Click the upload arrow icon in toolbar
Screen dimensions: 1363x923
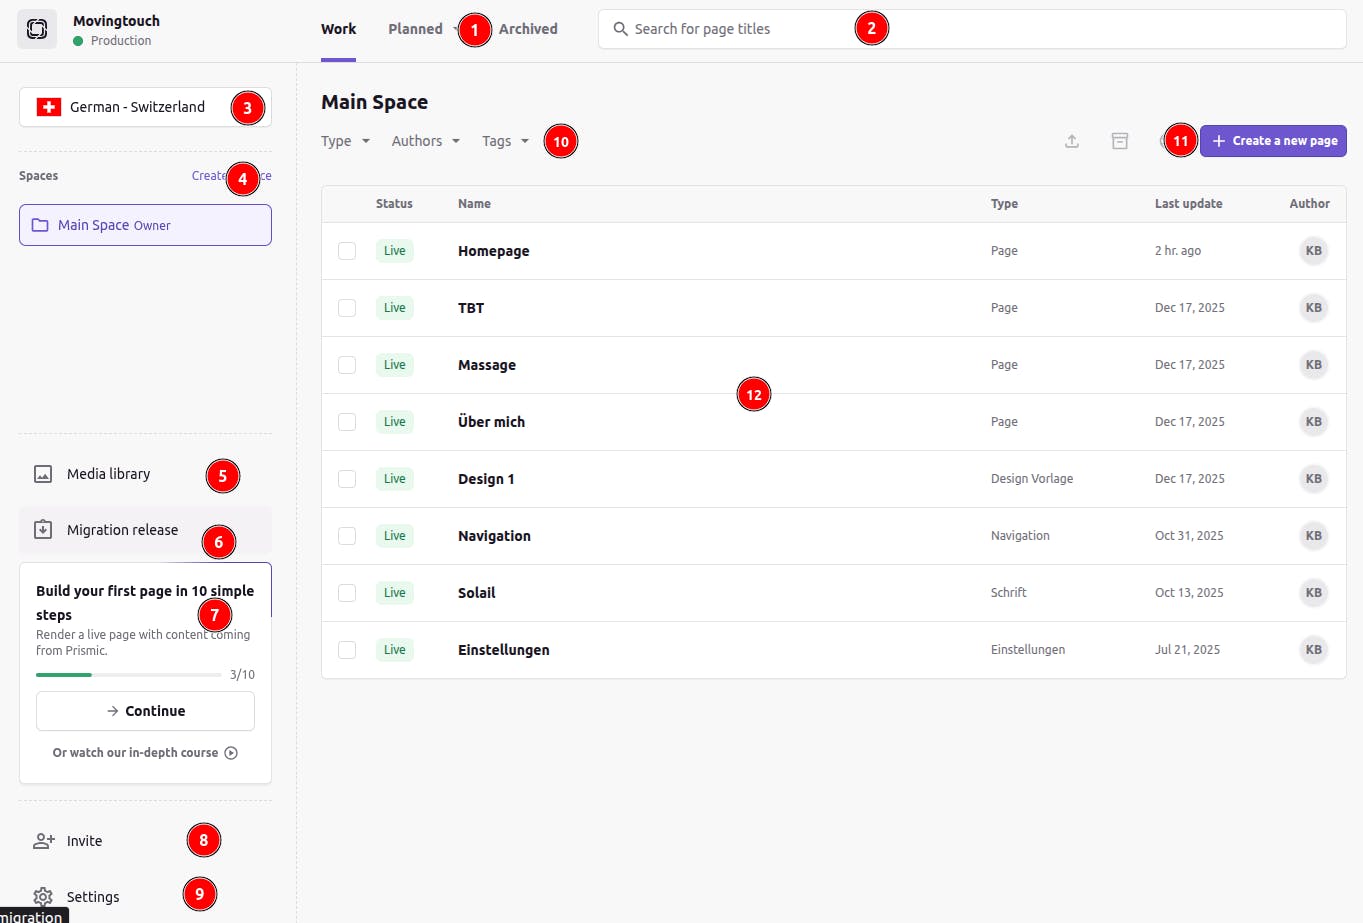tap(1072, 141)
